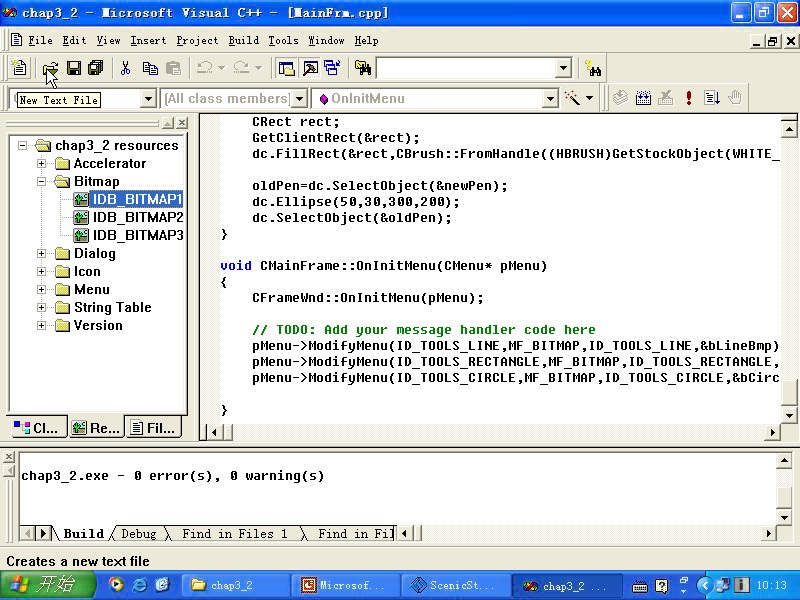
Task: Open the View menu
Action: [109, 41]
